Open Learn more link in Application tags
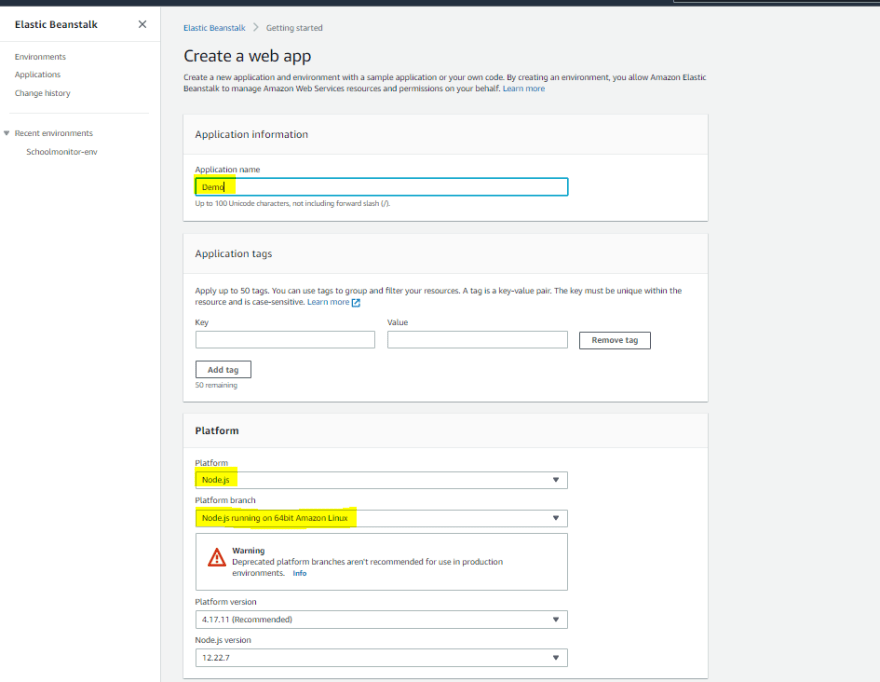 click(328, 302)
